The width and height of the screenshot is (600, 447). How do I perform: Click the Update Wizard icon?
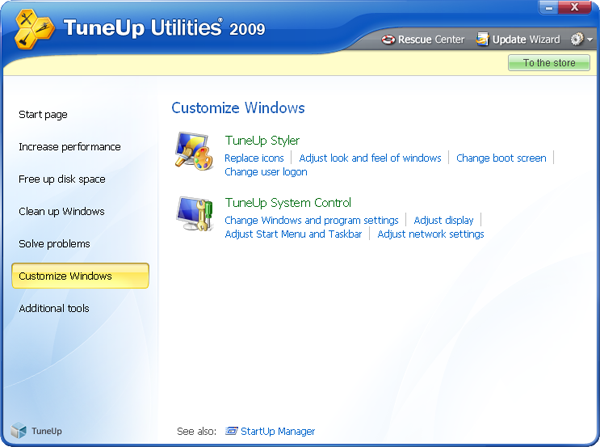coord(483,39)
